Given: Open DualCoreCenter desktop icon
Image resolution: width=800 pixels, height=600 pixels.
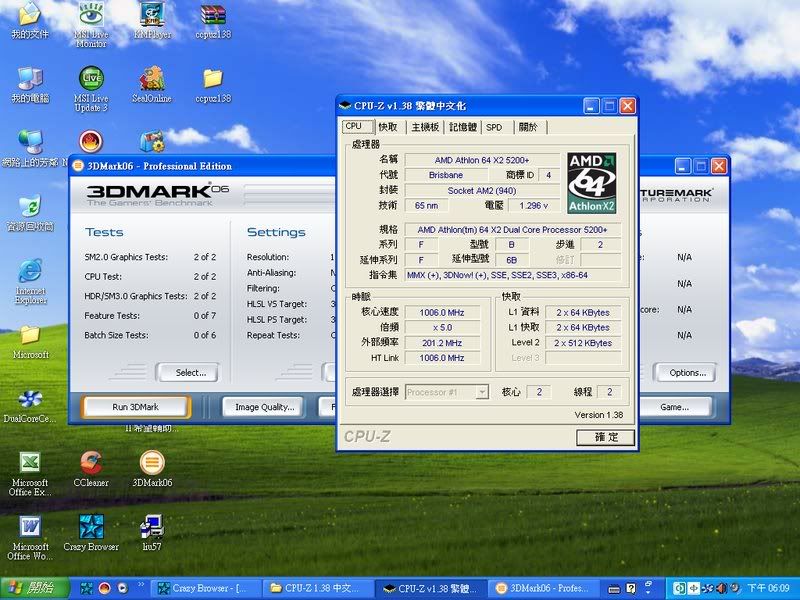Looking at the screenshot, I should click(x=30, y=399).
